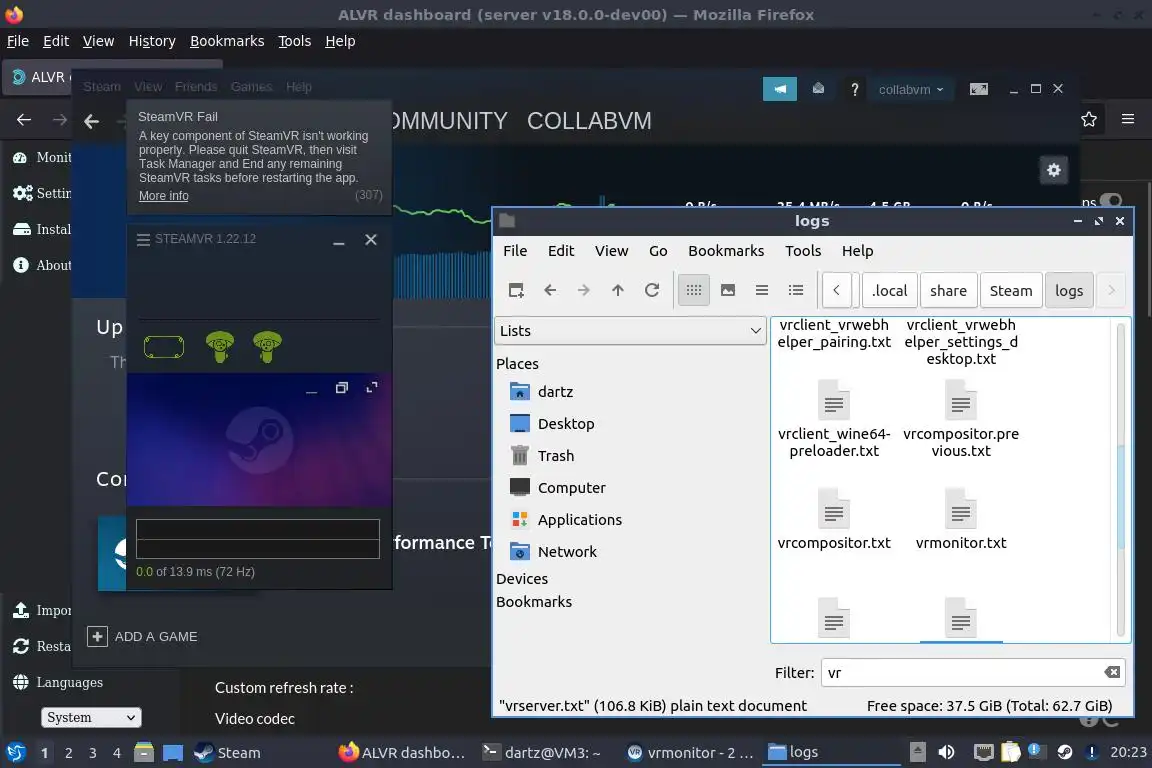Navigate to Steam path button
The image size is (1152, 768).
pyautogui.click(x=1011, y=290)
